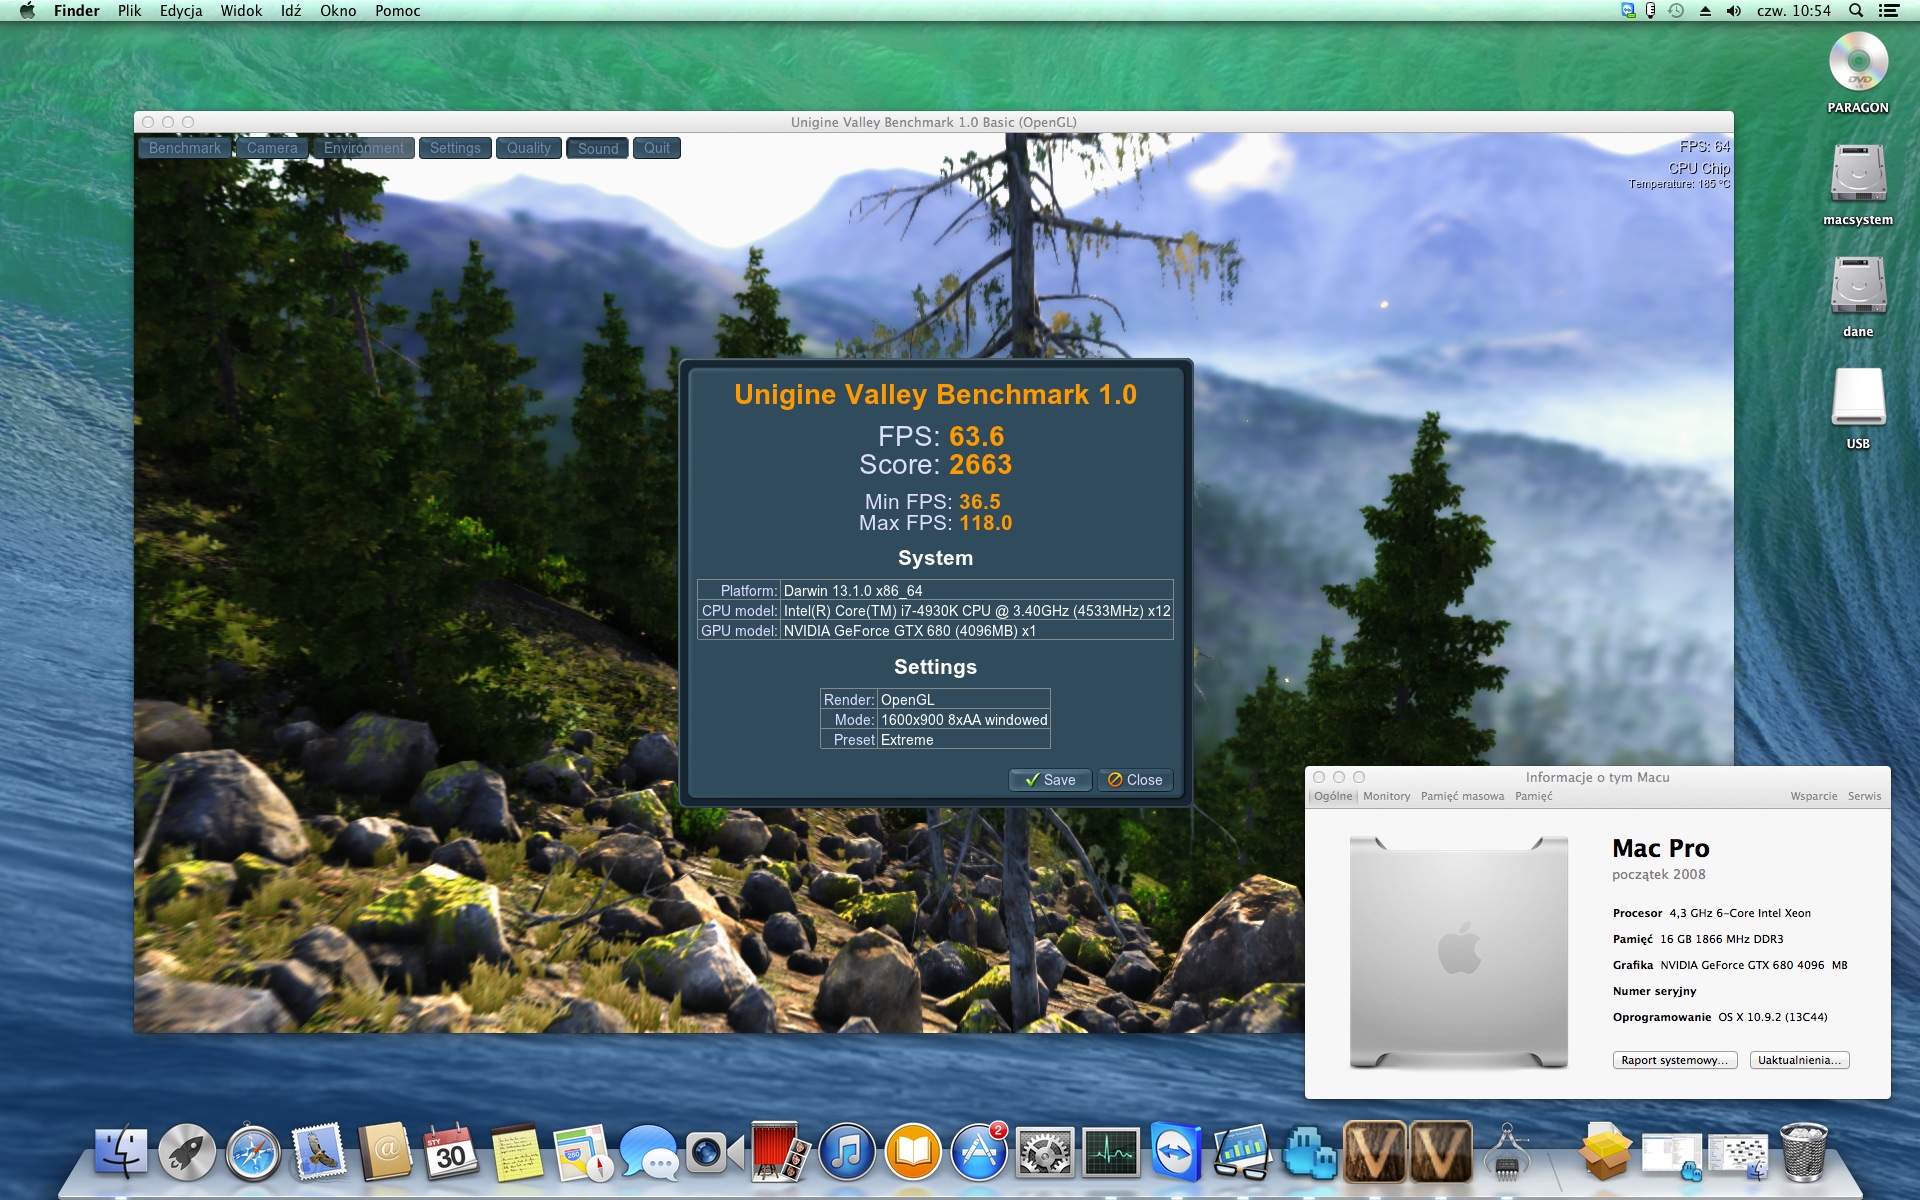Open the package box icon in Dock
This screenshot has width=1920, height=1200.
pyautogui.click(x=1605, y=1153)
